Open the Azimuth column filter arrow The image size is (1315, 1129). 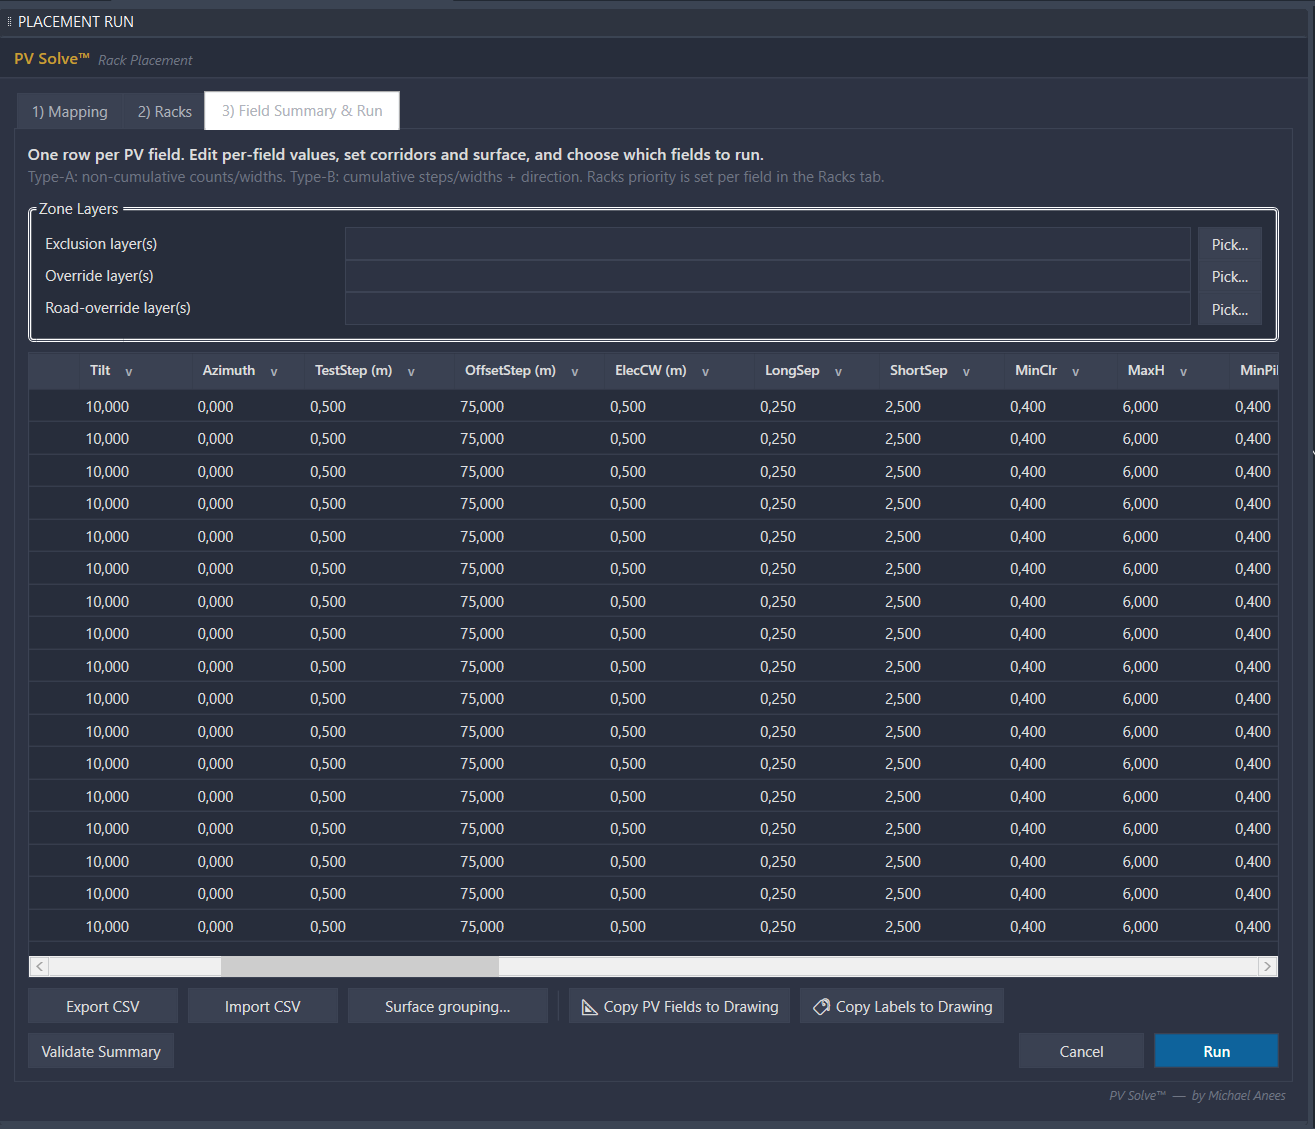274,372
